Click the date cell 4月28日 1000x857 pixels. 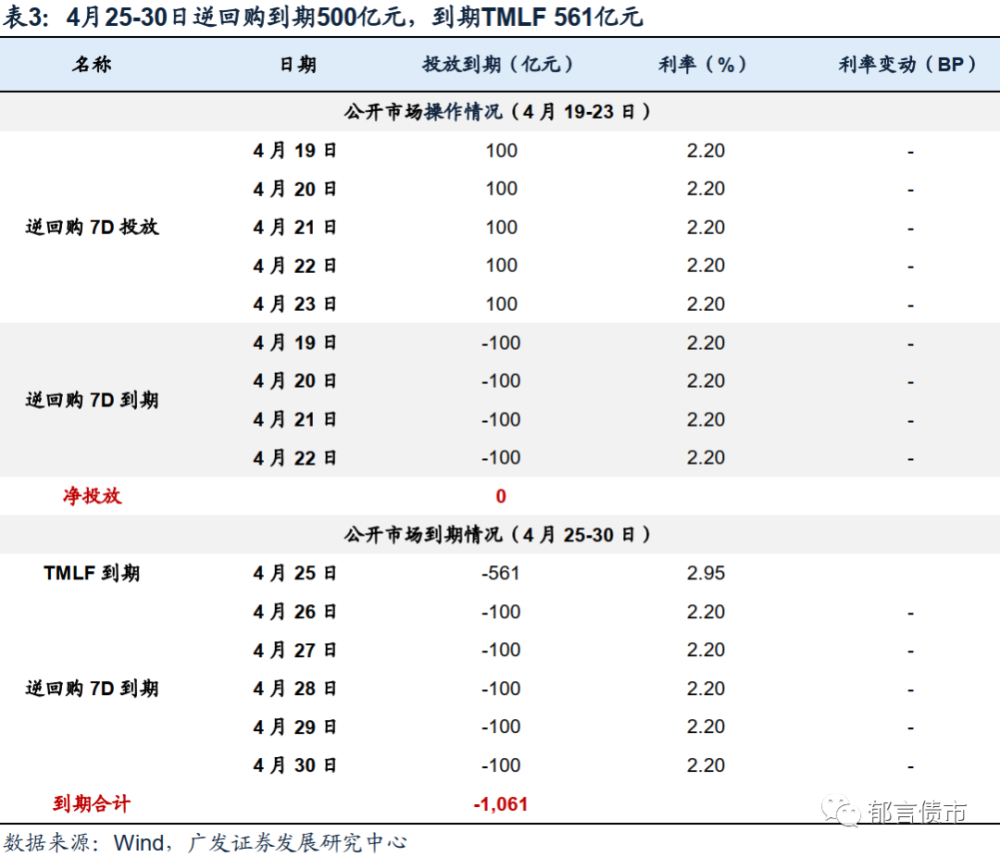(295, 688)
